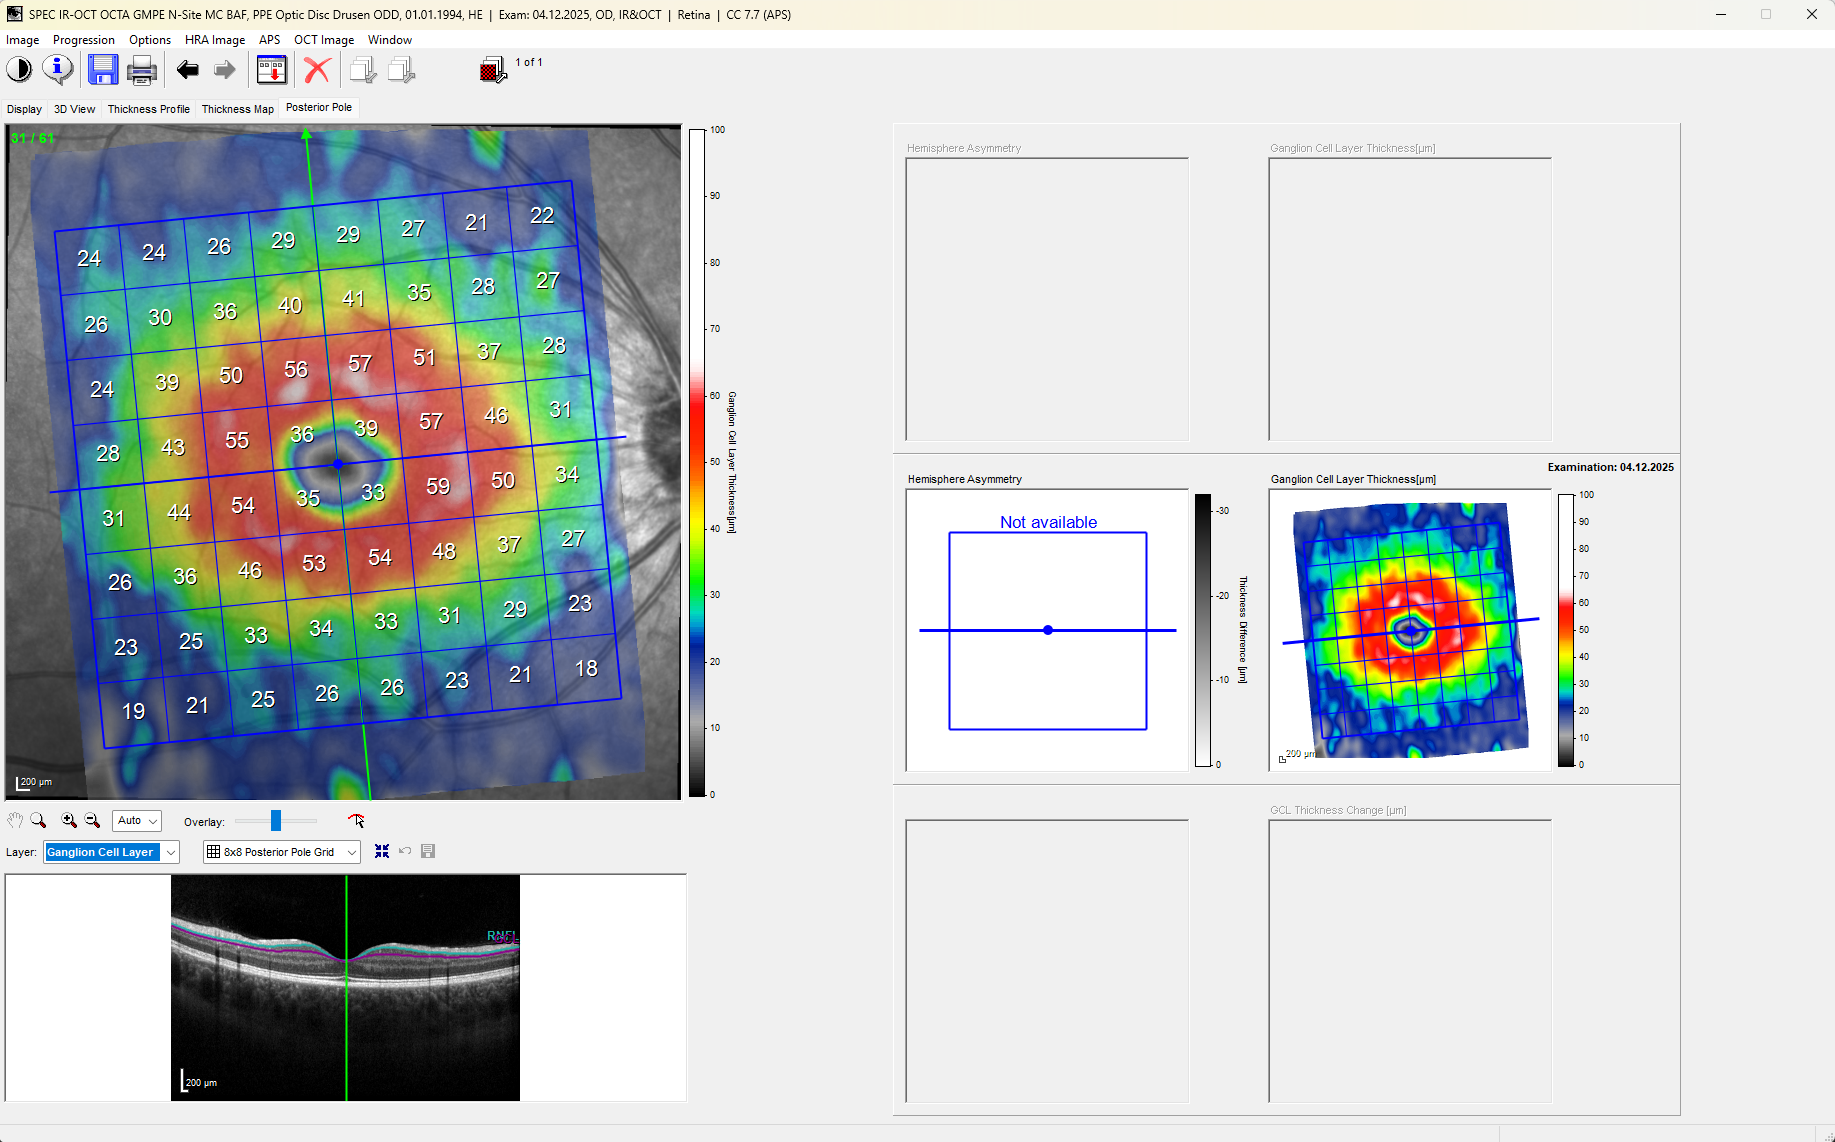Click the blue center-grid arrows icon
This screenshot has height=1142, width=1835.
point(382,851)
